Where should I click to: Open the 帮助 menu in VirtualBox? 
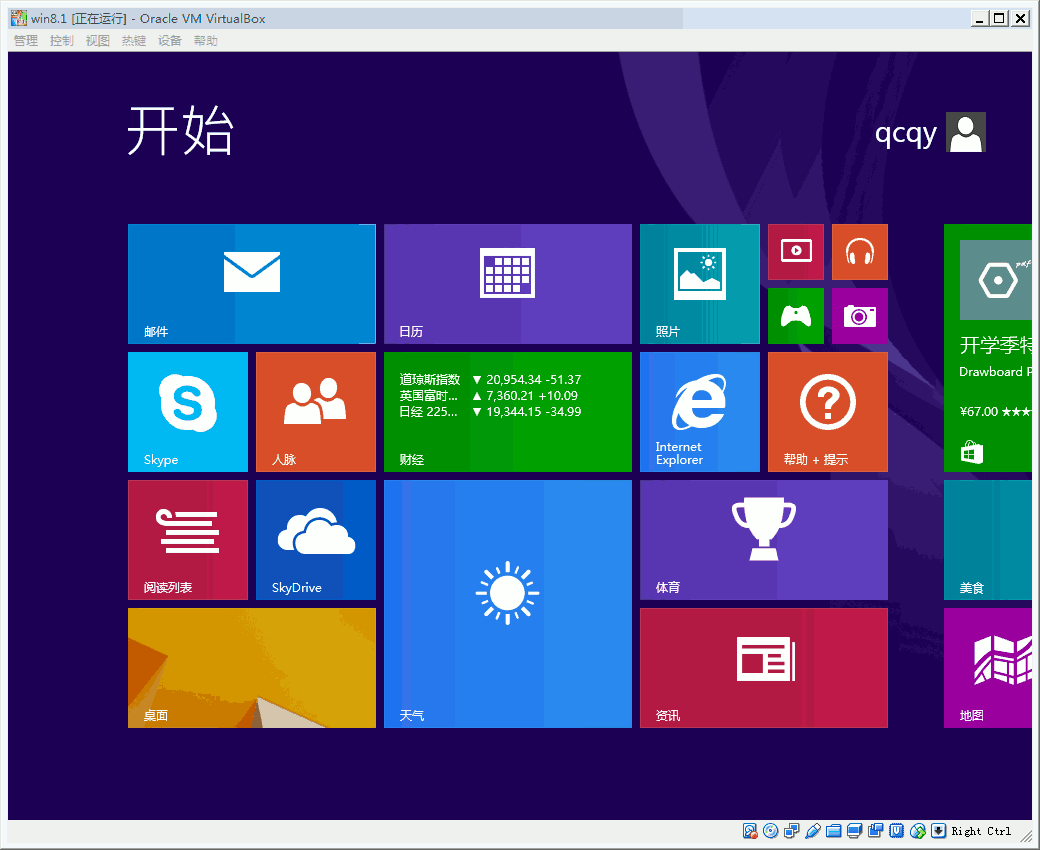coord(206,40)
